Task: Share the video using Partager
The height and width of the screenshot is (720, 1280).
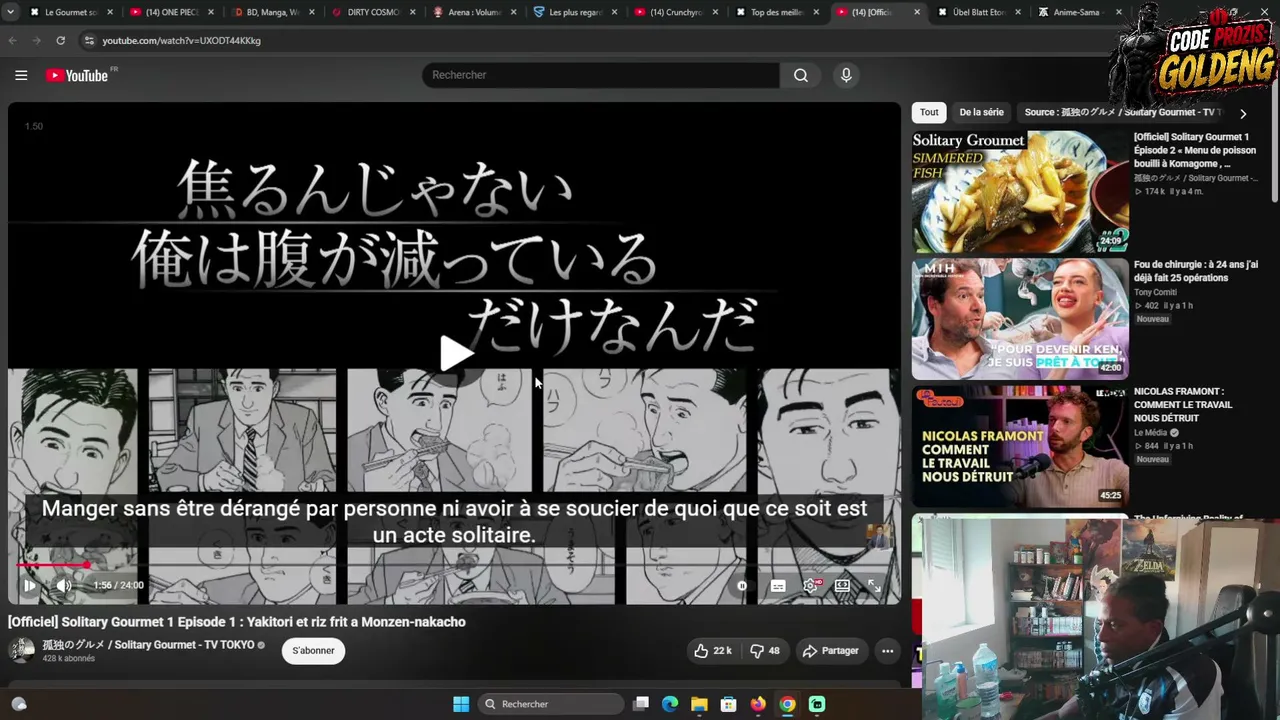Action: [830, 651]
